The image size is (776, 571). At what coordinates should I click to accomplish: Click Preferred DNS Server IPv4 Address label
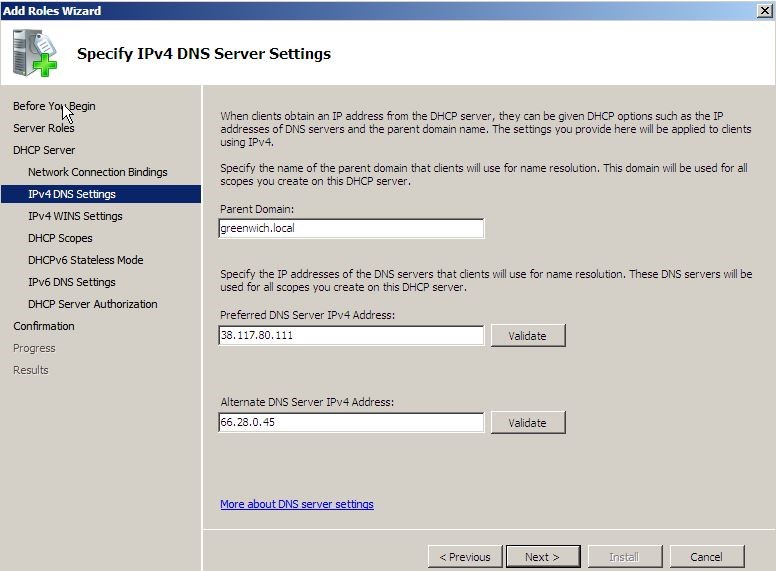pyautogui.click(x=307, y=315)
